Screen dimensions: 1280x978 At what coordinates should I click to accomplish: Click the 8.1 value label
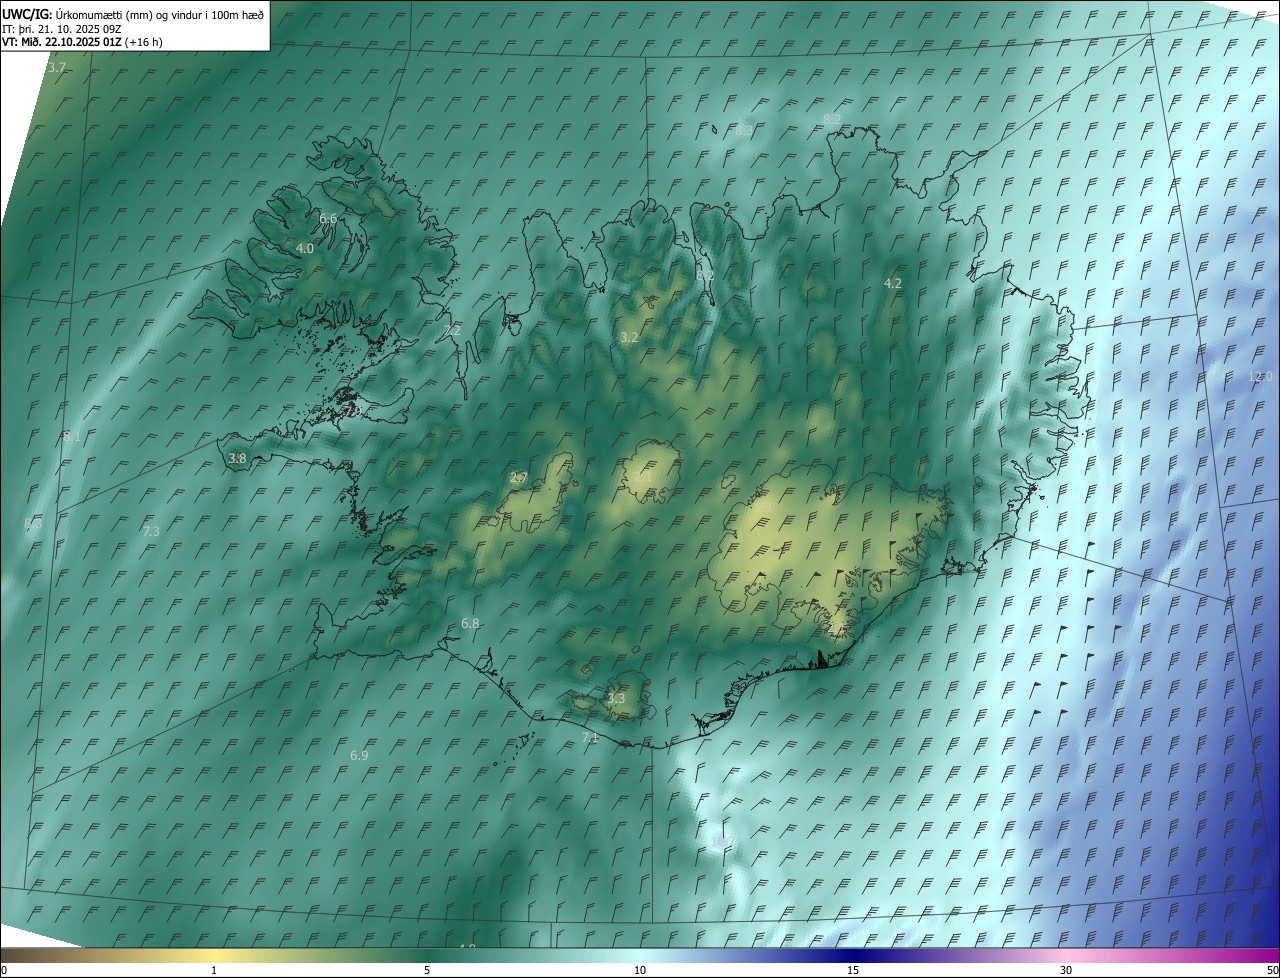point(71,436)
